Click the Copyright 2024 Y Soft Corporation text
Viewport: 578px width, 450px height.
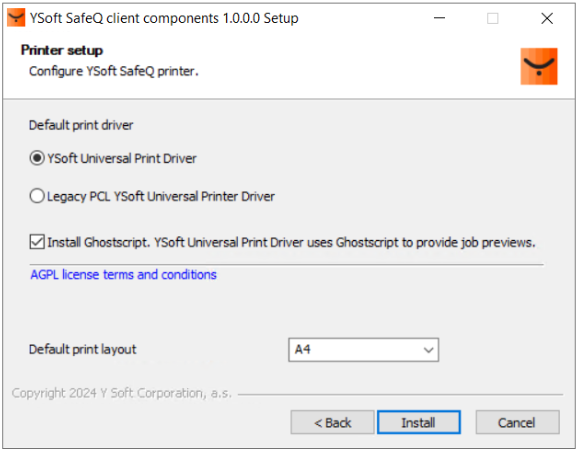pyautogui.click(x=122, y=394)
